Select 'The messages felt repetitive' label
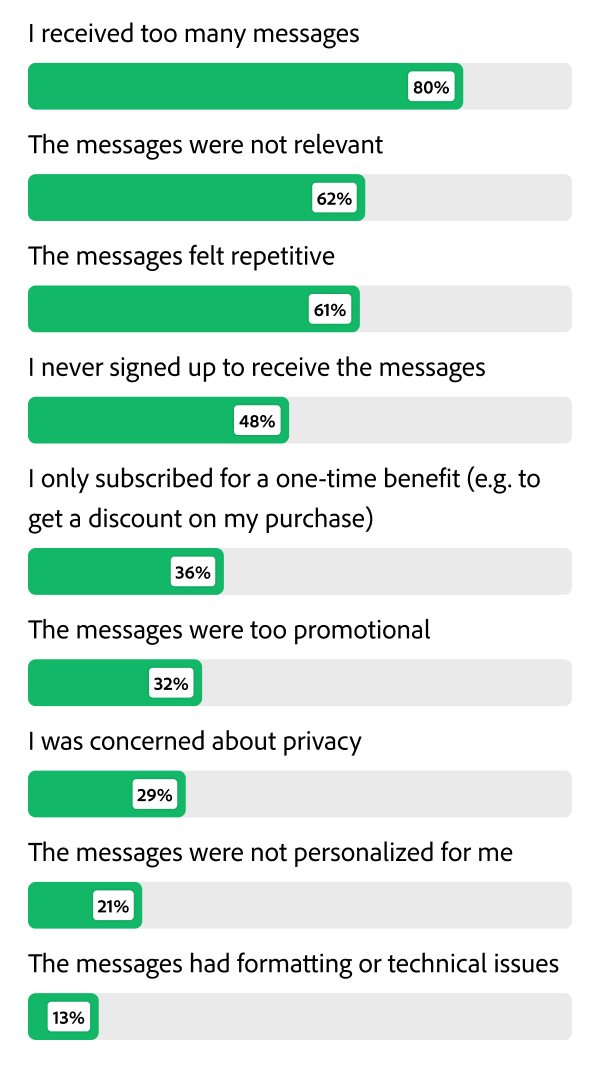 pyautogui.click(x=182, y=256)
